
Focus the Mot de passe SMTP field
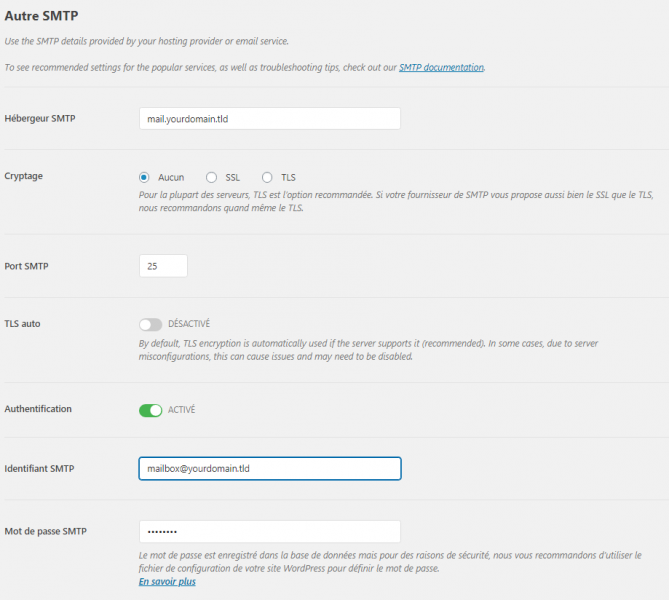[x=270, y=531]
